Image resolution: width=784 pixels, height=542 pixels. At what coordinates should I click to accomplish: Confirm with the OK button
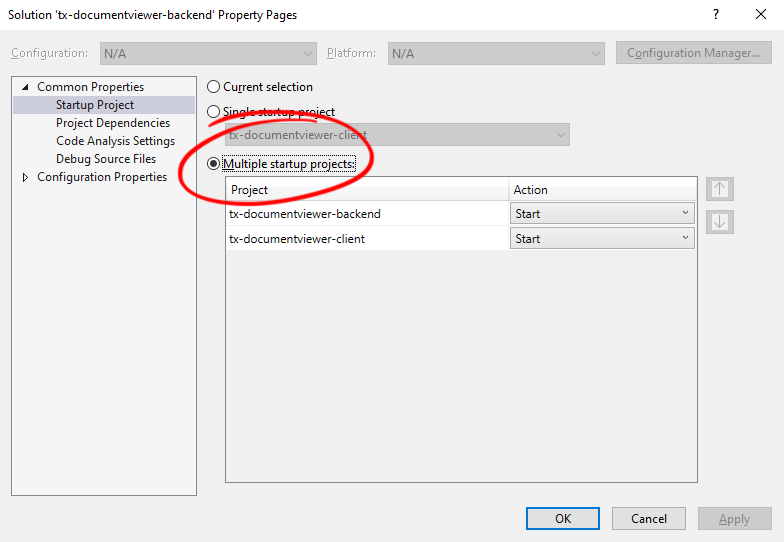pyautogui.click(x=563, y=518)
